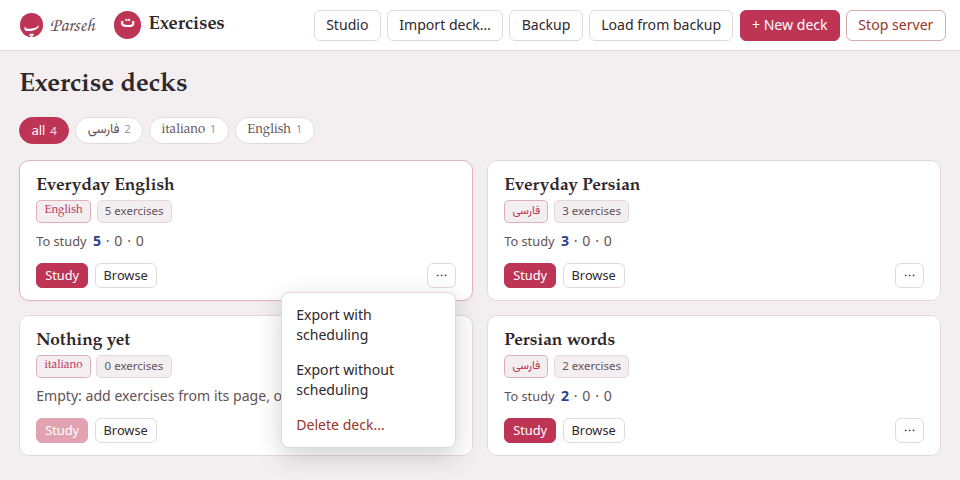Click '0 exercises' badge

(133, 366)
